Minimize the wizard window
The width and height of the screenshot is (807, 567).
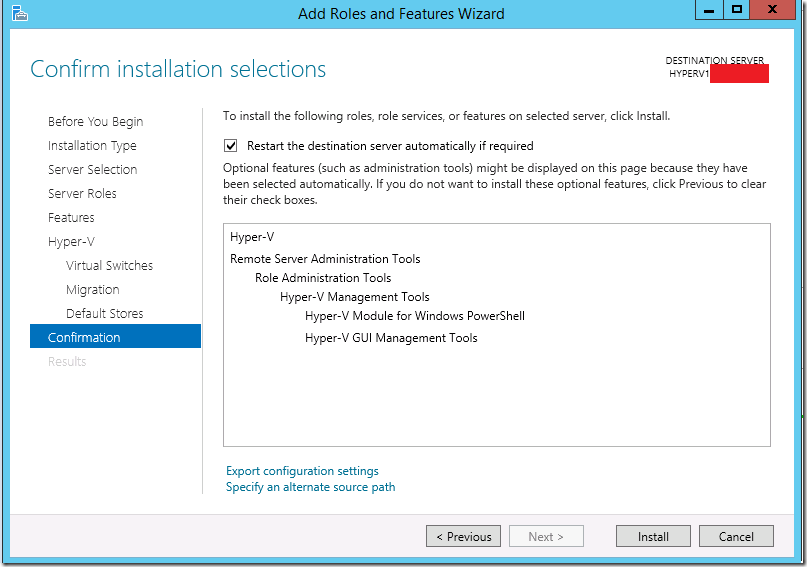click(x=709, y=10)
